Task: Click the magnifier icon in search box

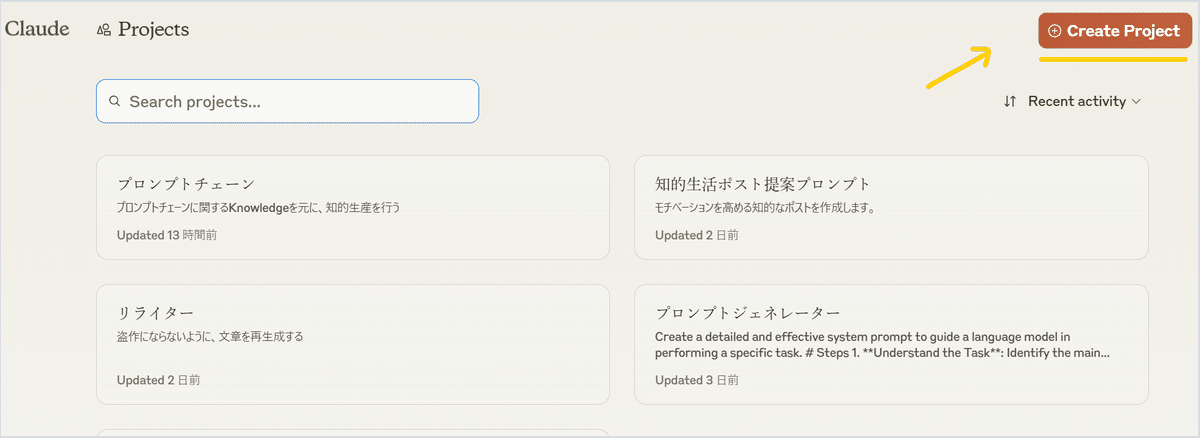Action: pyautogui.click(x=115, y=102)
